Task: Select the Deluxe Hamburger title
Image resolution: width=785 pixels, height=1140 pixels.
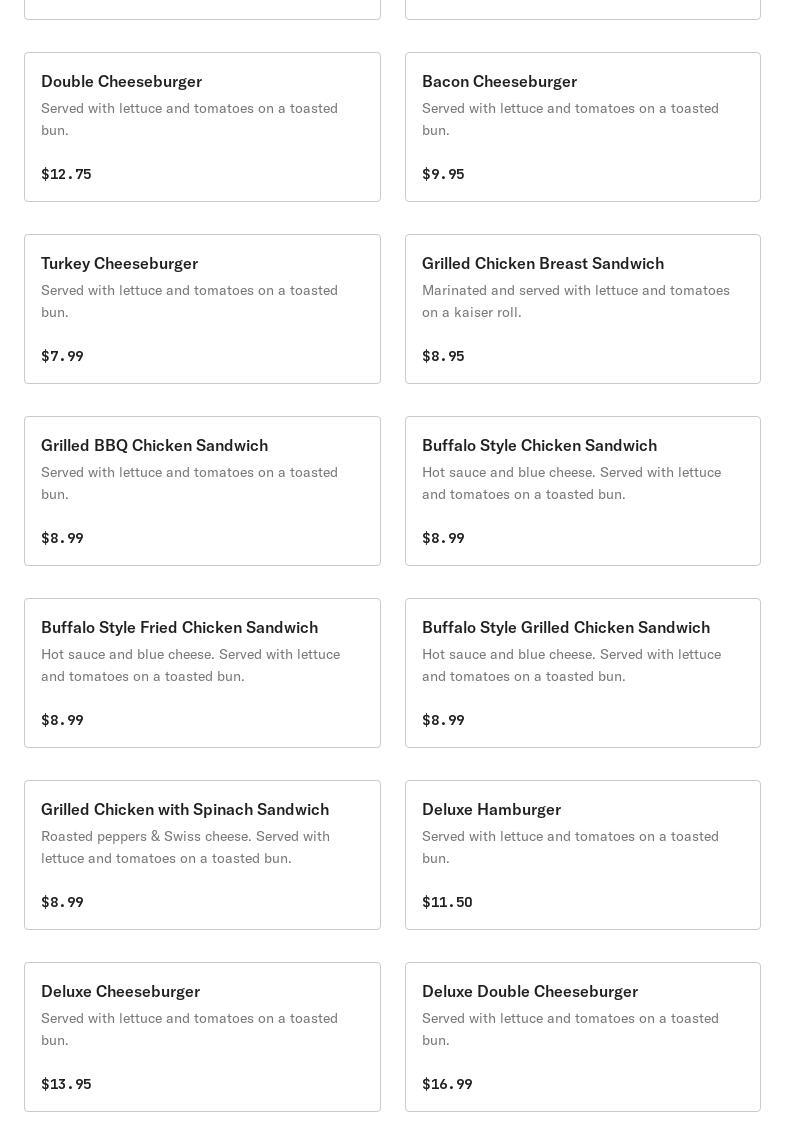Action: point(491,809)
